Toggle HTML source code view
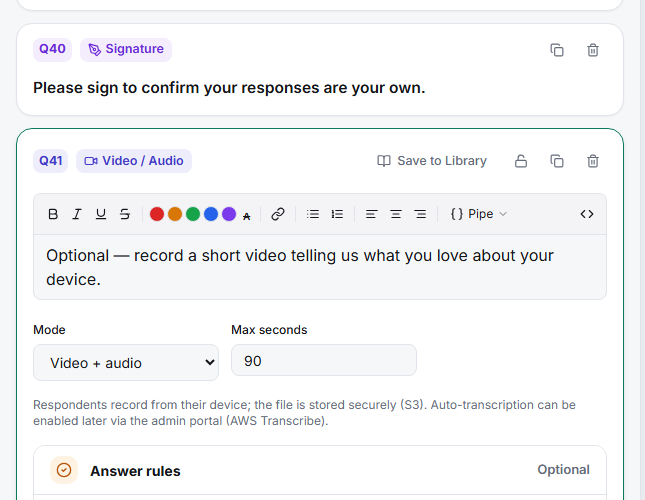The image size is (645, 500). pyautogui.click(x=587, y=214)
